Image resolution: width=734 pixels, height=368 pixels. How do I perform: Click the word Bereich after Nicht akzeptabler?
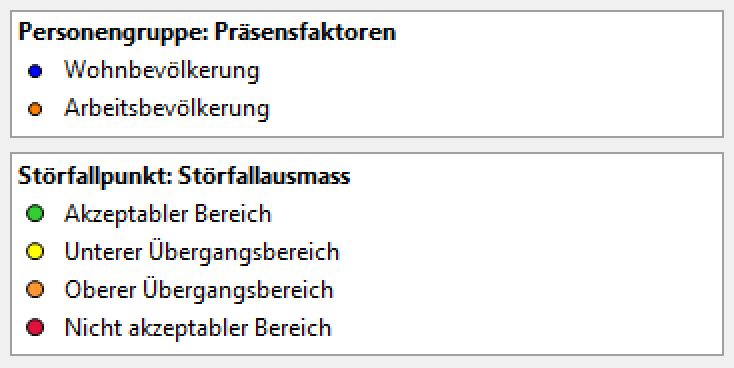tap(293, 327)
